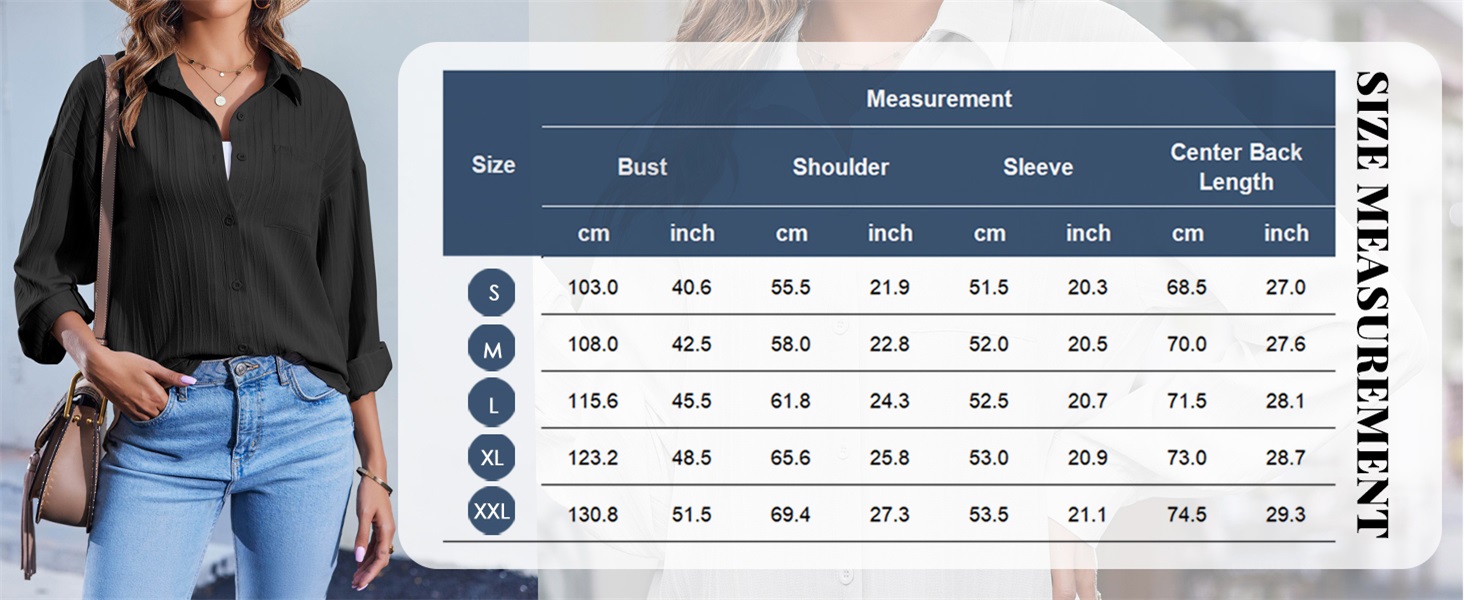The width and height of the screenshot is (1464, 600).
Task: Click the 103.0 bust value for S
Action: tap(593, 287)
